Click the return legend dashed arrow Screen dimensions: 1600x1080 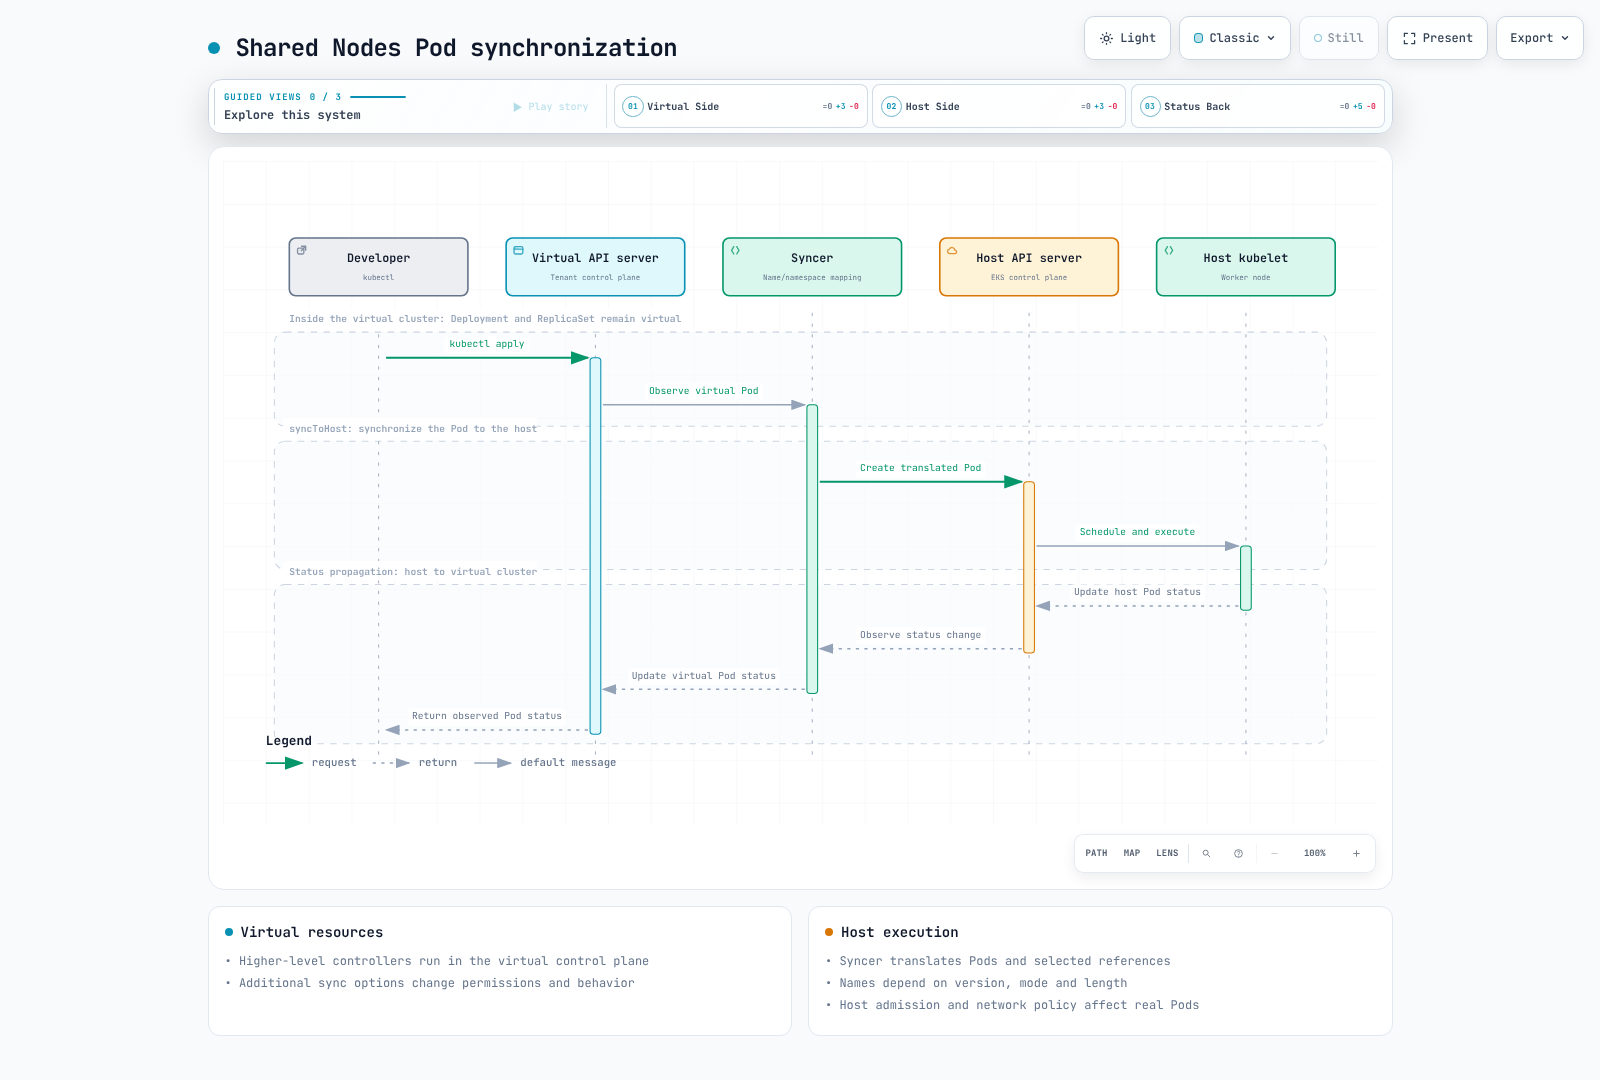pyautogui.click(x=391, y=763)
